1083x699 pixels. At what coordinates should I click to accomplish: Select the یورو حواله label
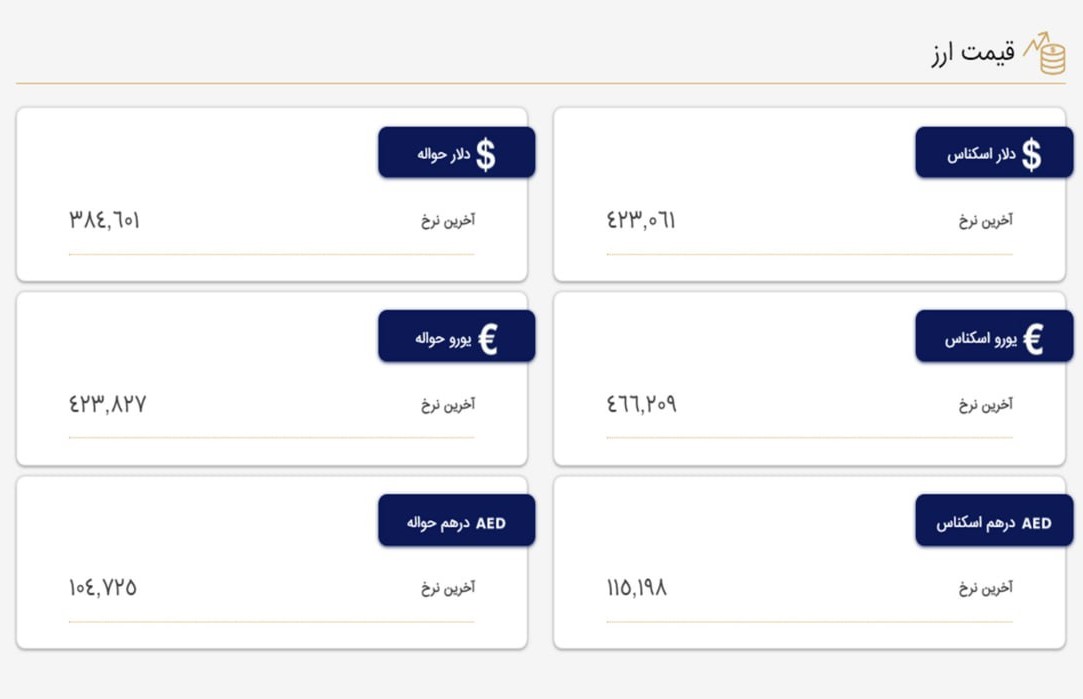[x=443, y=338]
